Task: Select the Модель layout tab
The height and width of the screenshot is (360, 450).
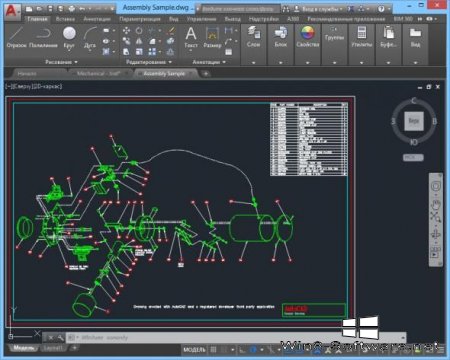Action: 24,348
